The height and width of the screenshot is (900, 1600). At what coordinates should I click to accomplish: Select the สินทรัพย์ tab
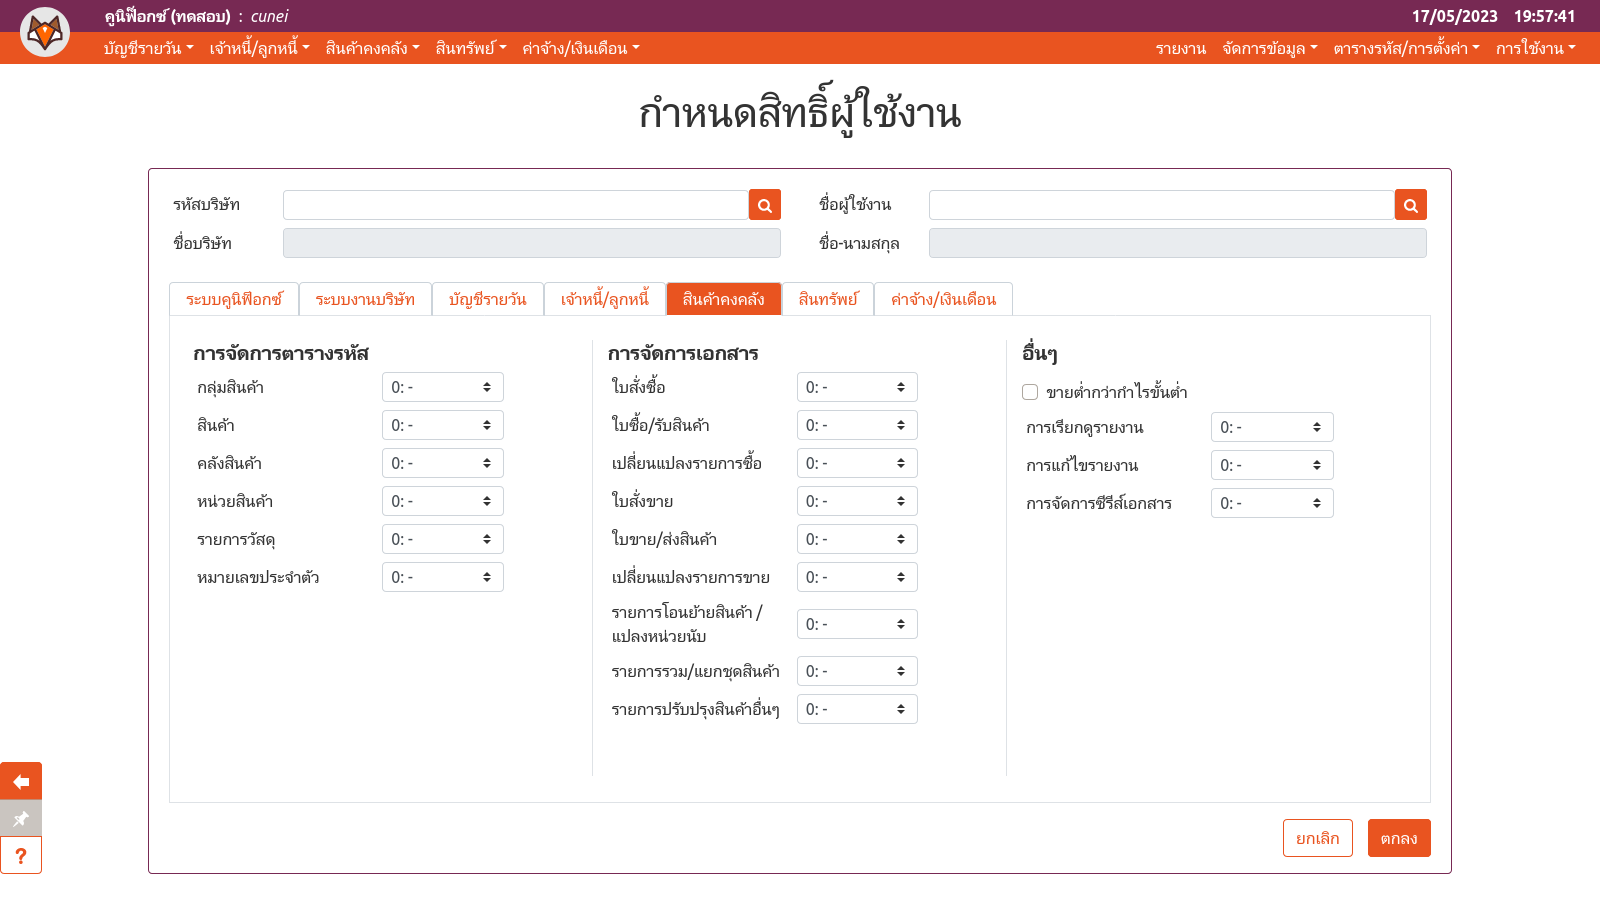[x=828, y=299]
